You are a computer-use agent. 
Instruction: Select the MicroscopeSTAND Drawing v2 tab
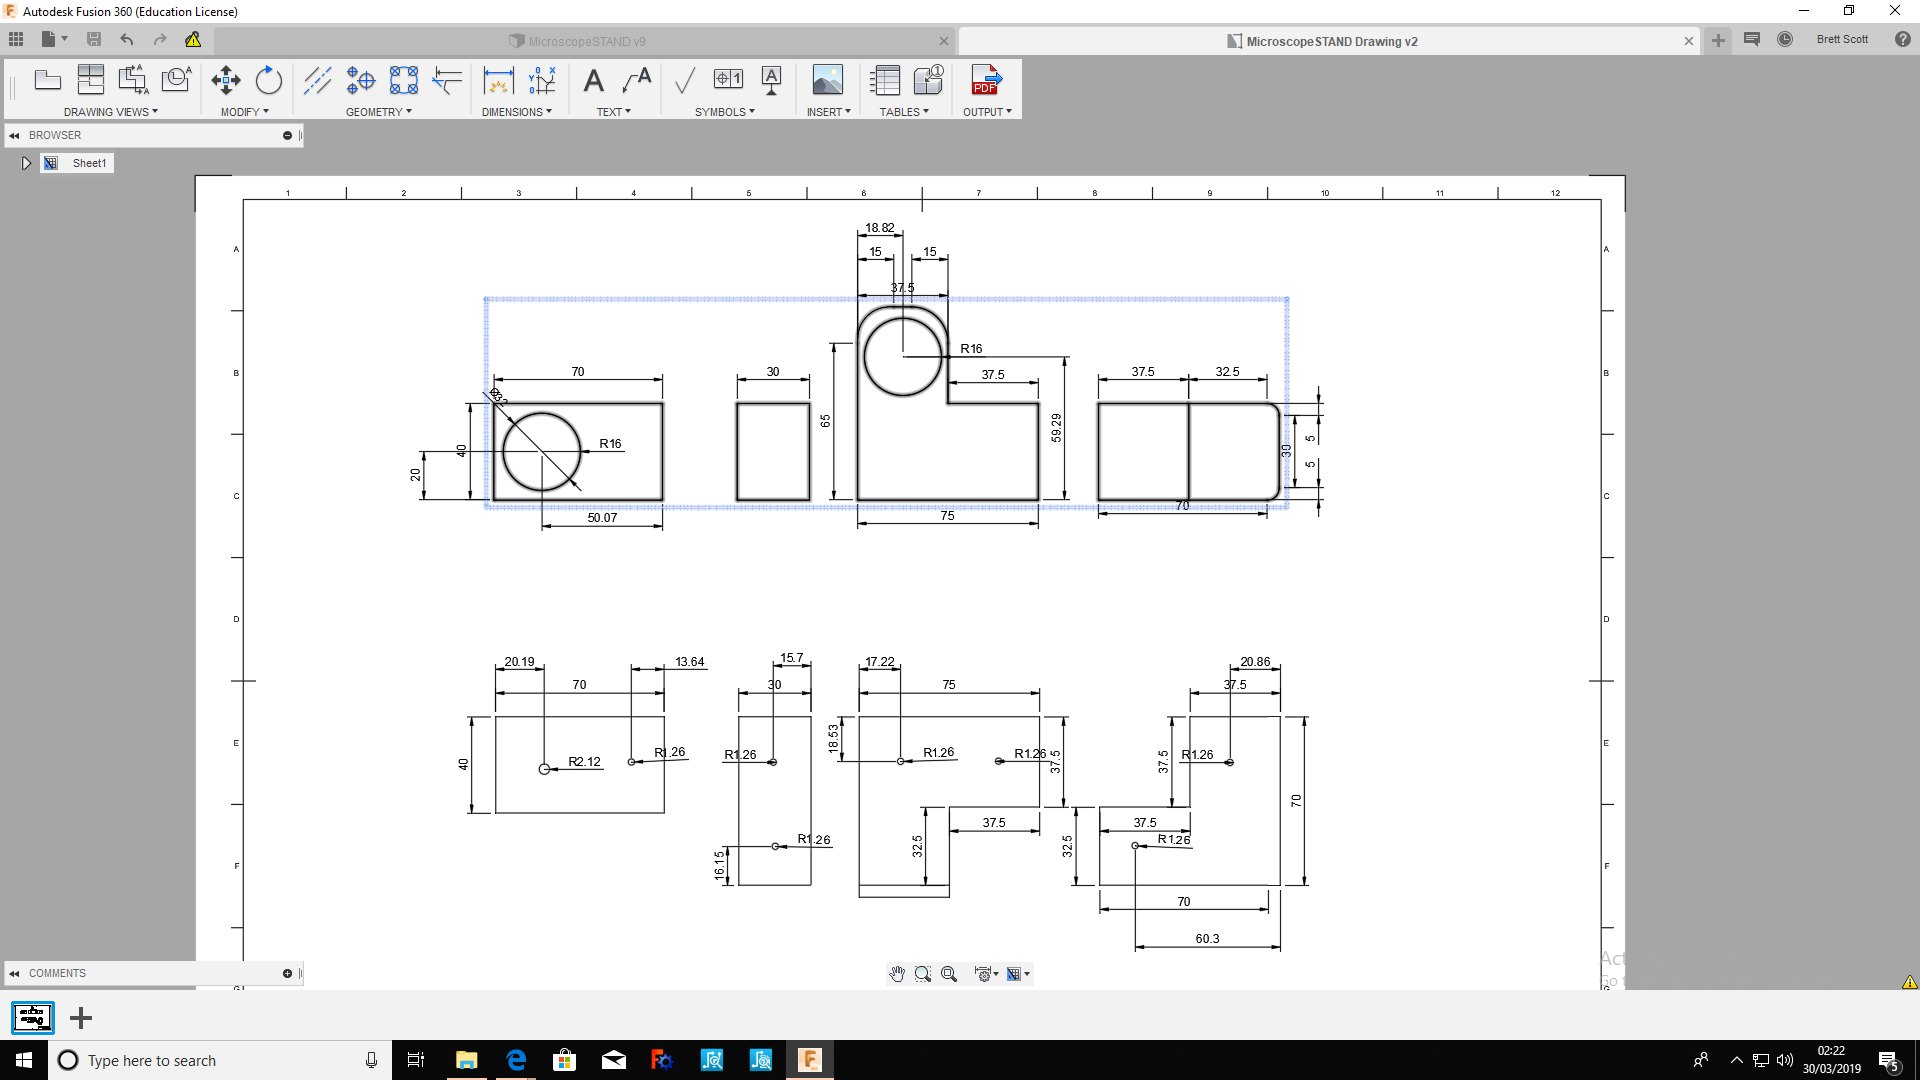1330,41
